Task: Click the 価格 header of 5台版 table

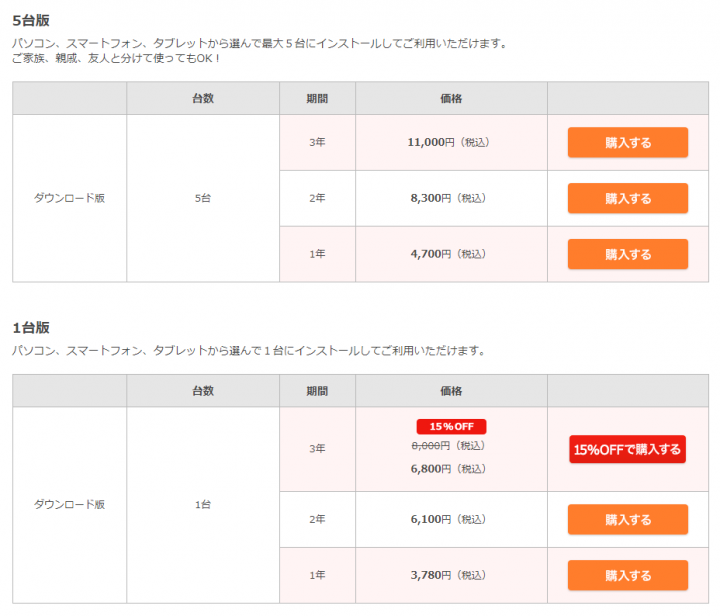Action: [x=451, y=98]
